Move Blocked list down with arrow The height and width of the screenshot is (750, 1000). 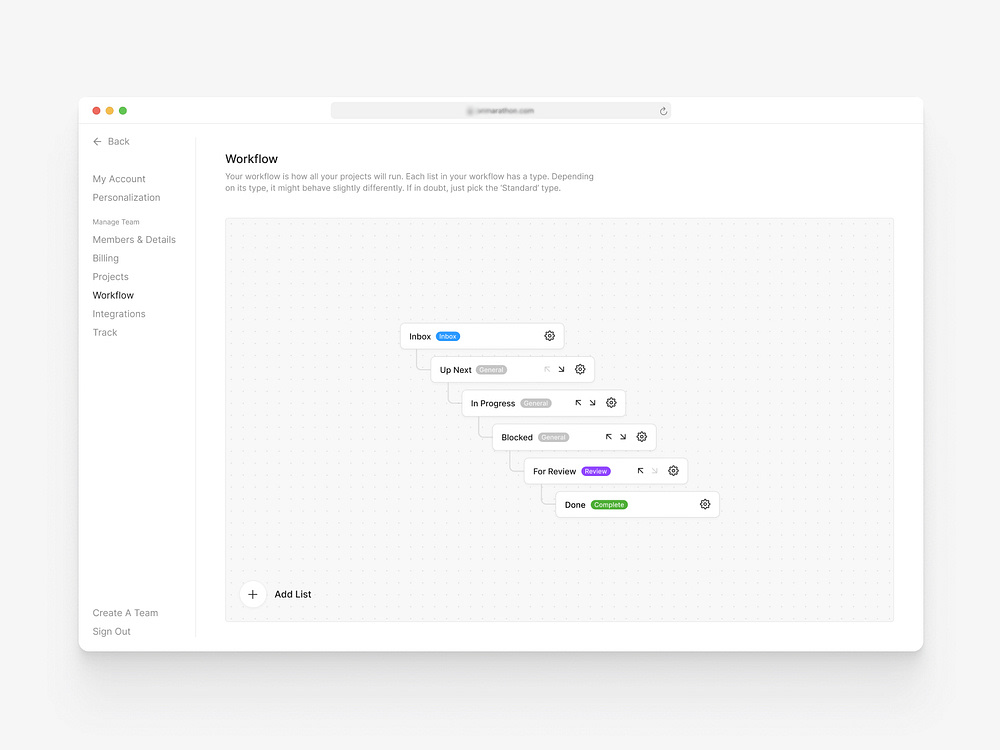(623, 437)
